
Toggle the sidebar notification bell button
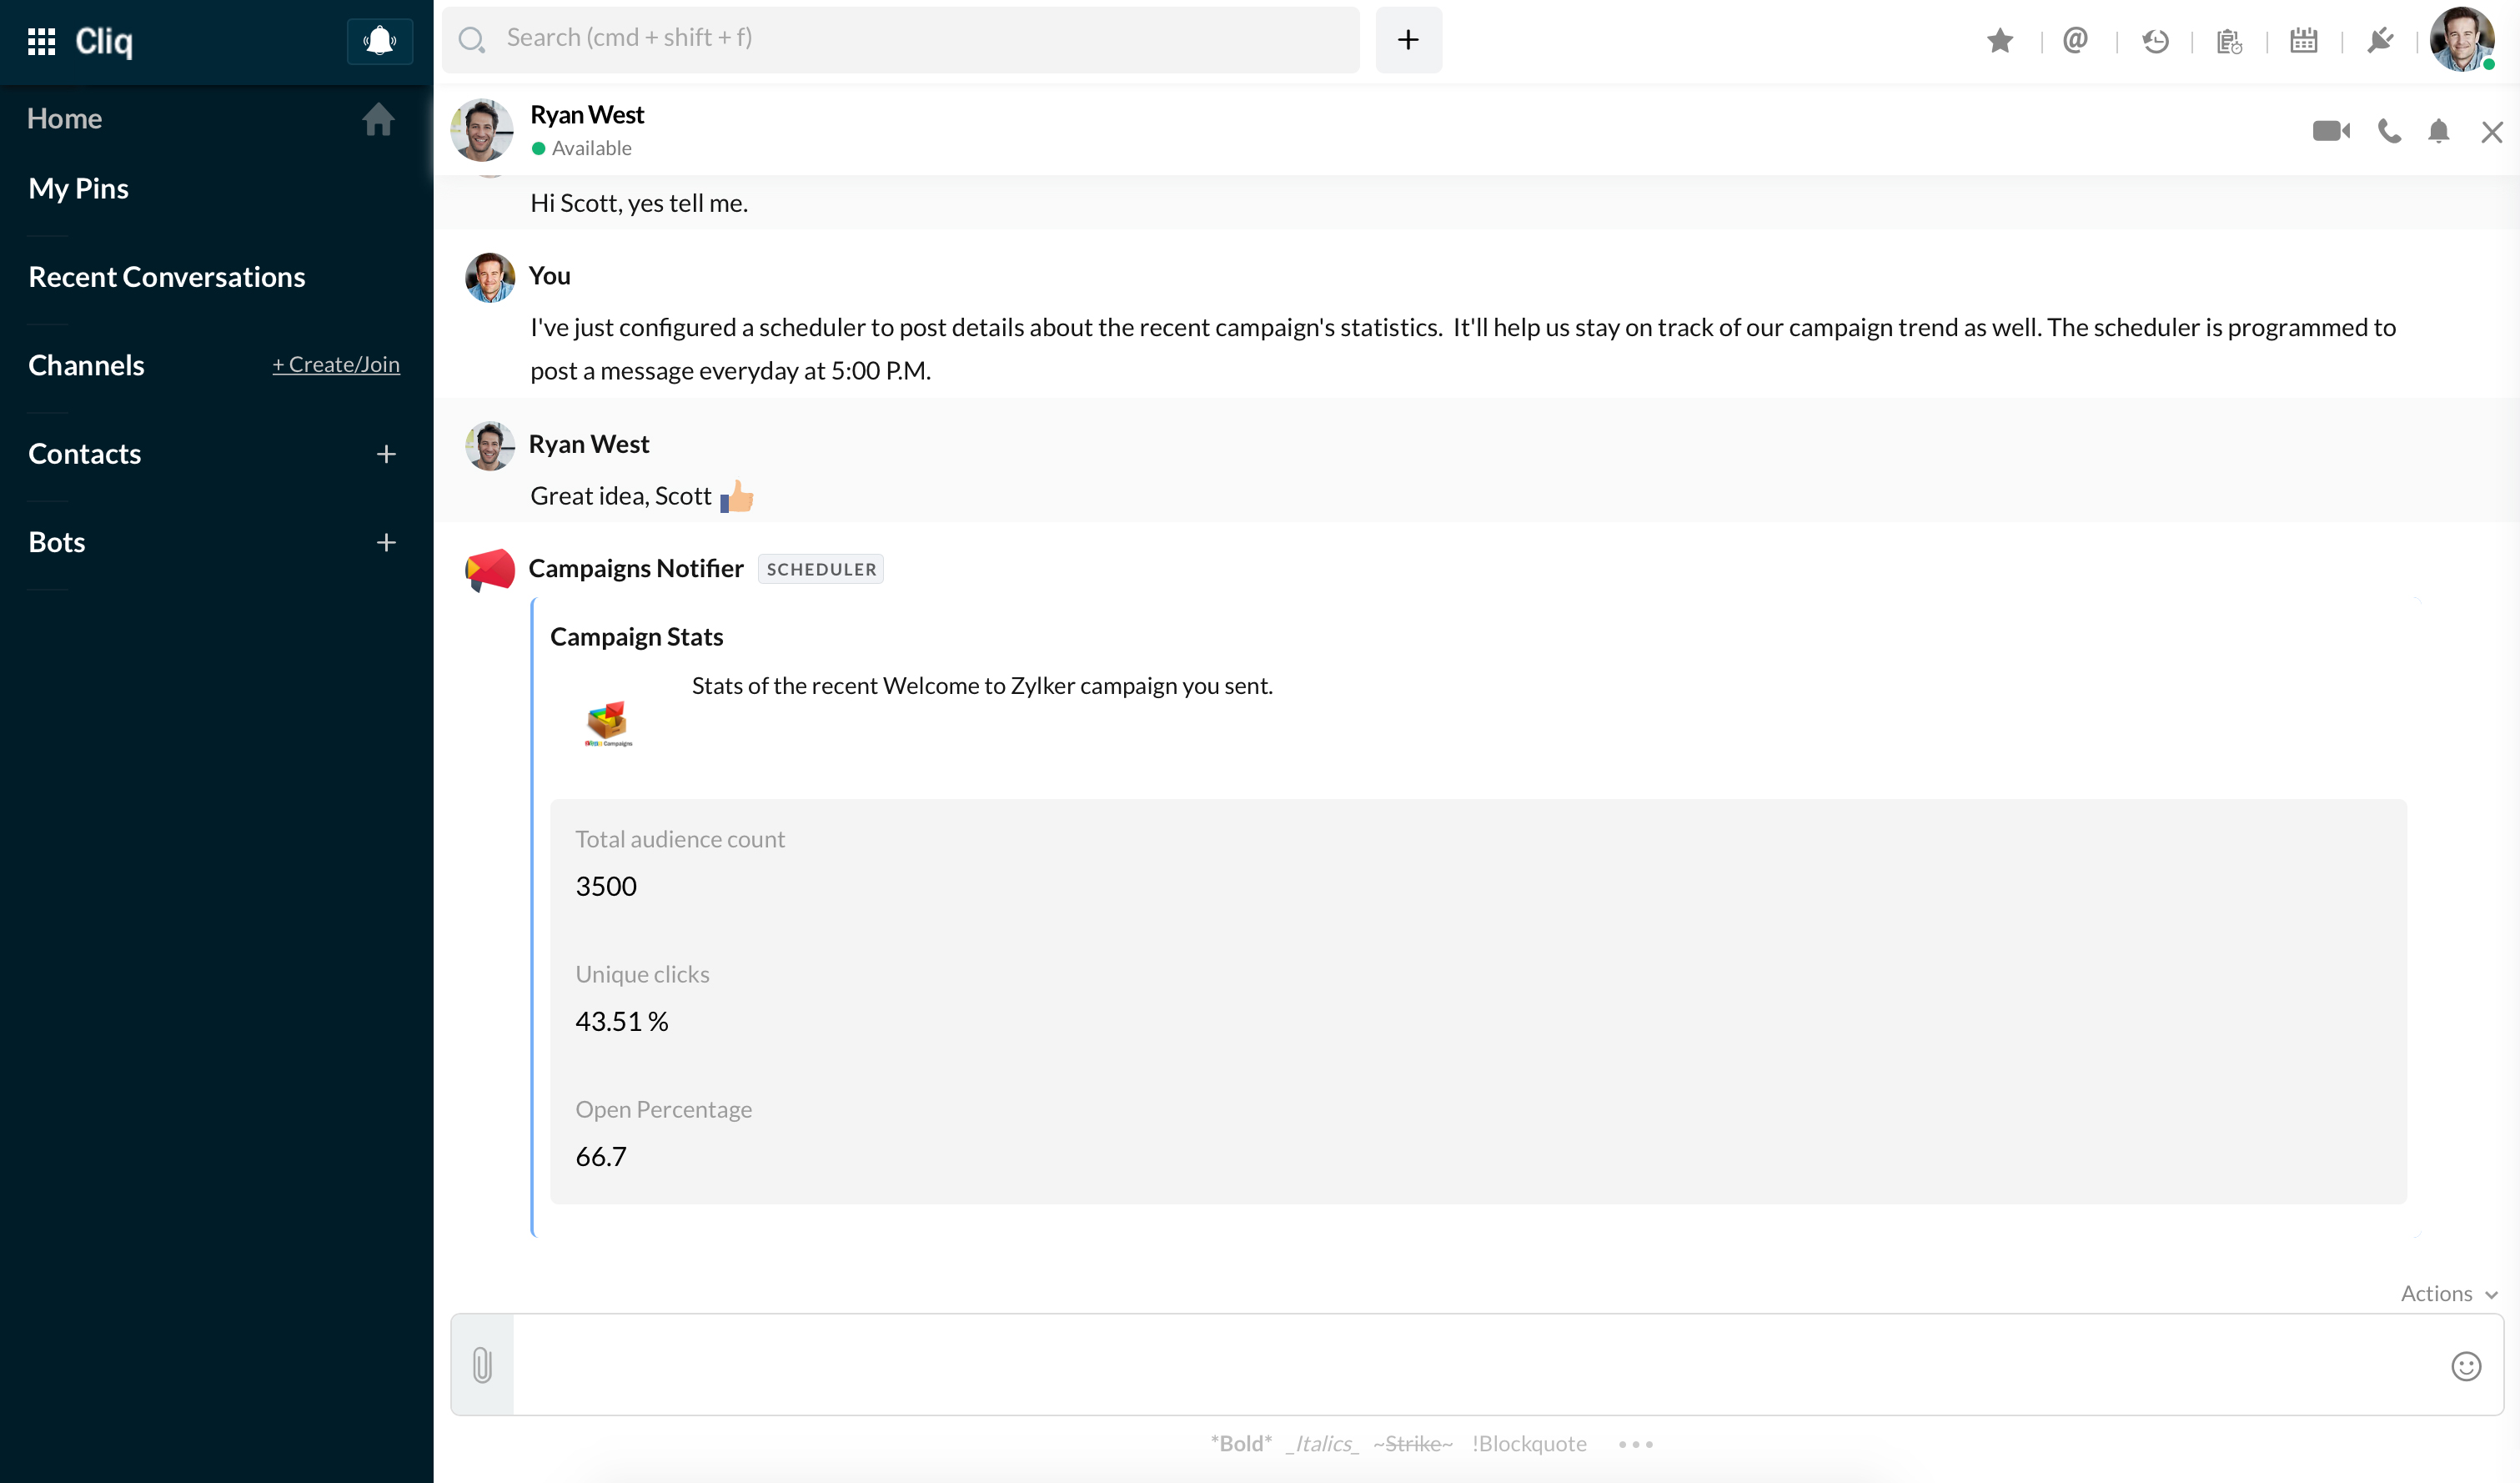[379, 41]
